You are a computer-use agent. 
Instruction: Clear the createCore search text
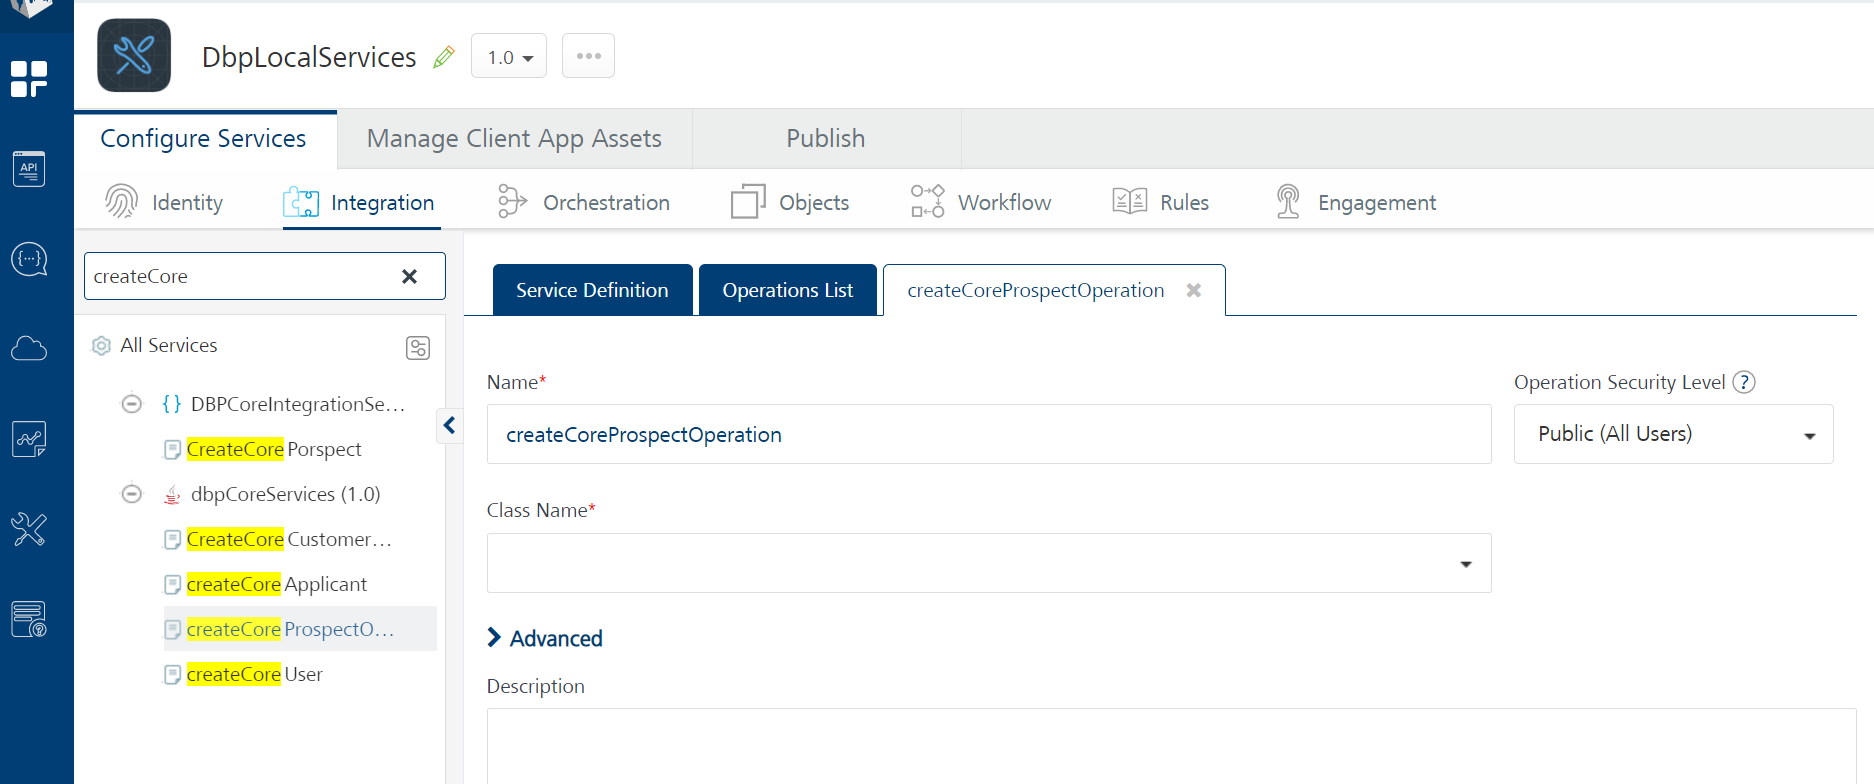pyautogui.click(x=409, y=277)
